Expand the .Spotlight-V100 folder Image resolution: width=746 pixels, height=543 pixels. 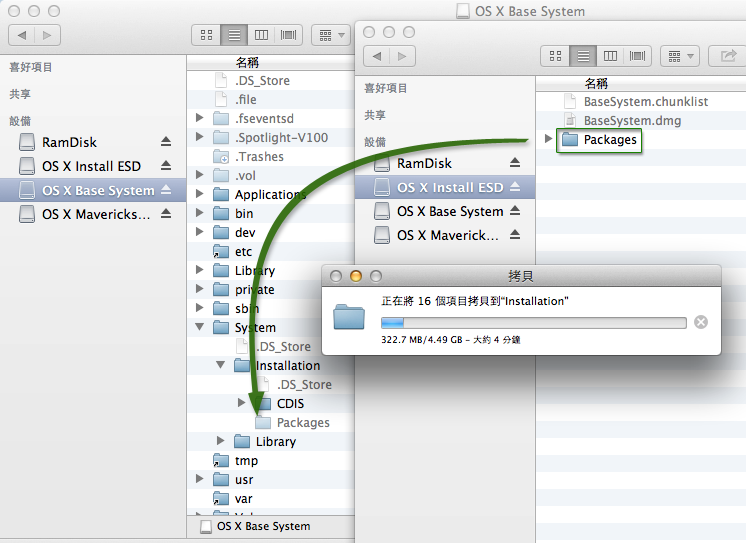click(x=199, y=137)
